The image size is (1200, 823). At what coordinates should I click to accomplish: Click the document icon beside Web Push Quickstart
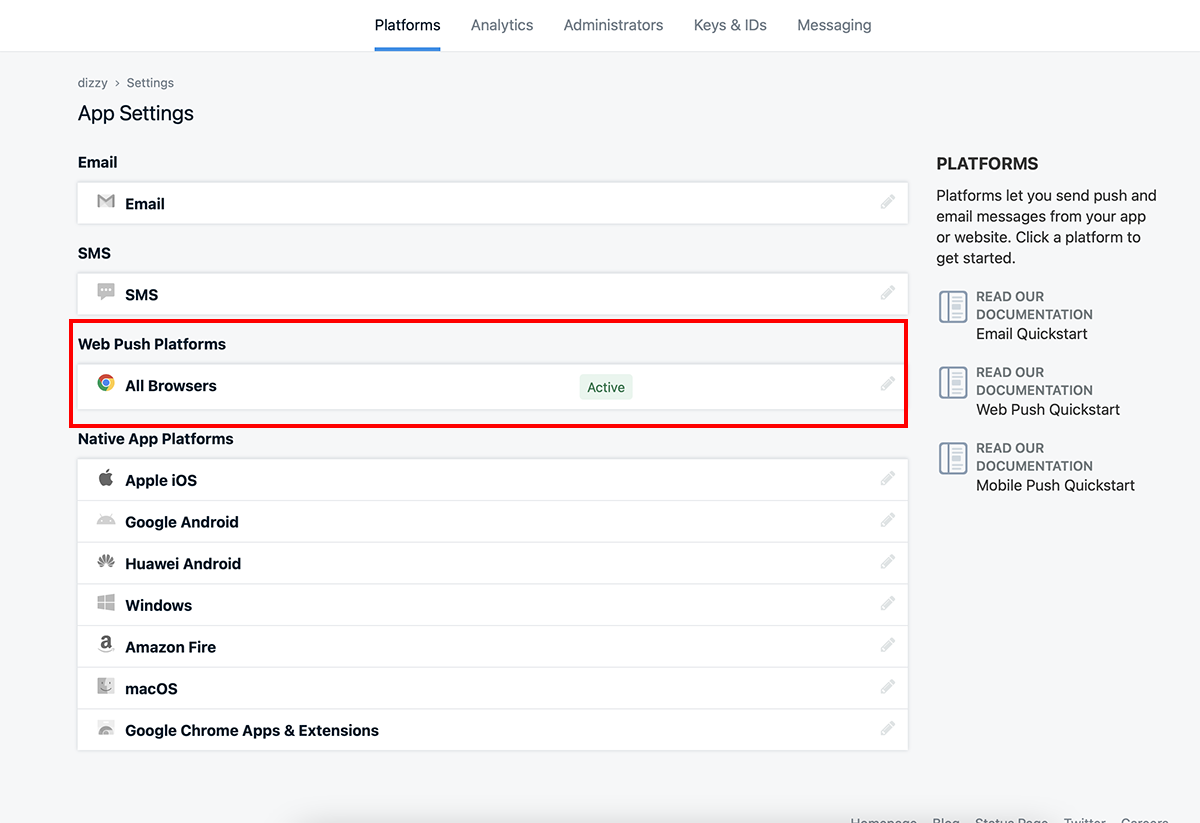953,382
